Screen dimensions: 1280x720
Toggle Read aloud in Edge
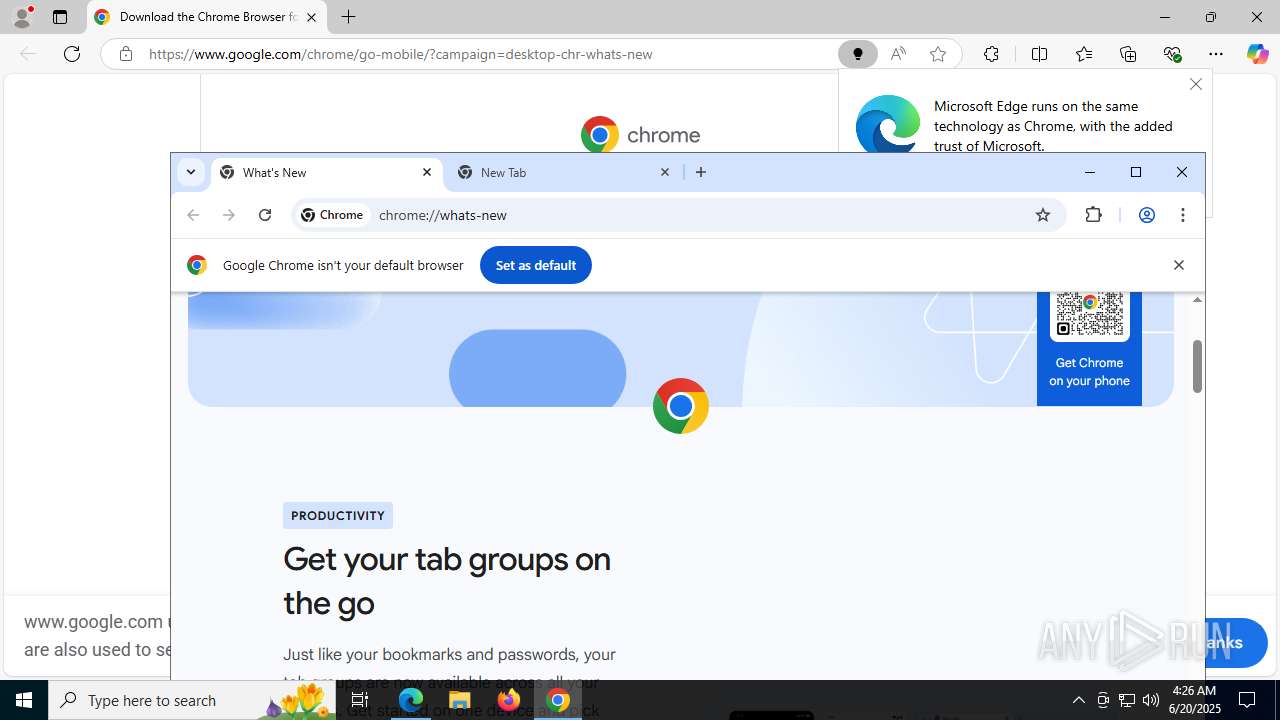[898, 54]
